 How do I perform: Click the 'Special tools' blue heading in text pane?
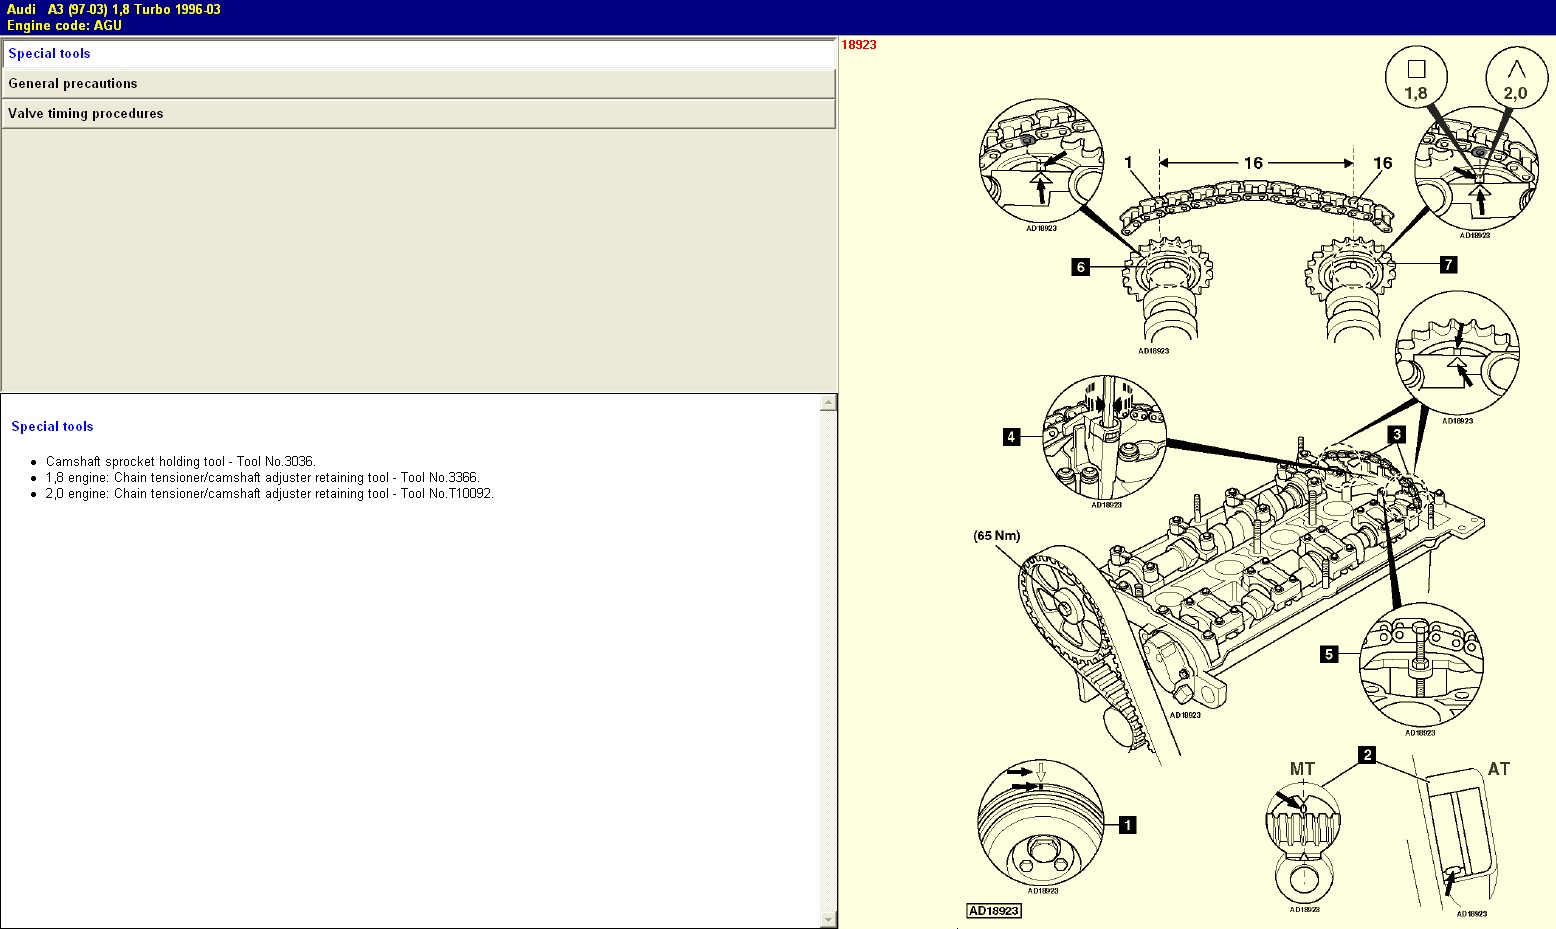[52, 426]
